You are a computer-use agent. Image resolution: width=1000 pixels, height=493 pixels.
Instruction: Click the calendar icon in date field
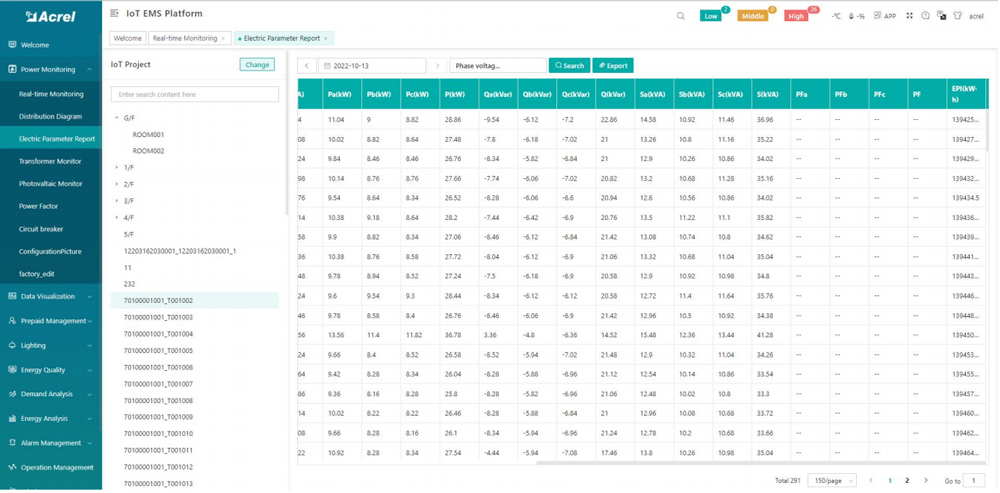(327, 66)
